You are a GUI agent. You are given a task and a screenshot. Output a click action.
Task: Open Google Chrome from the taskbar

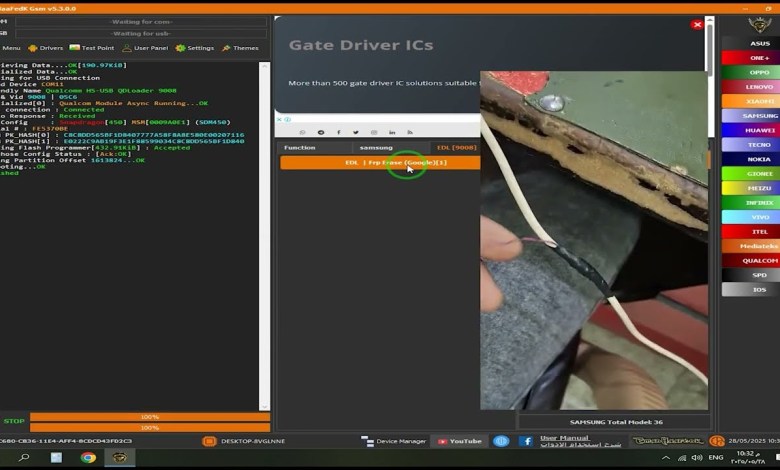pyautogui.click(x=88, y=458)
